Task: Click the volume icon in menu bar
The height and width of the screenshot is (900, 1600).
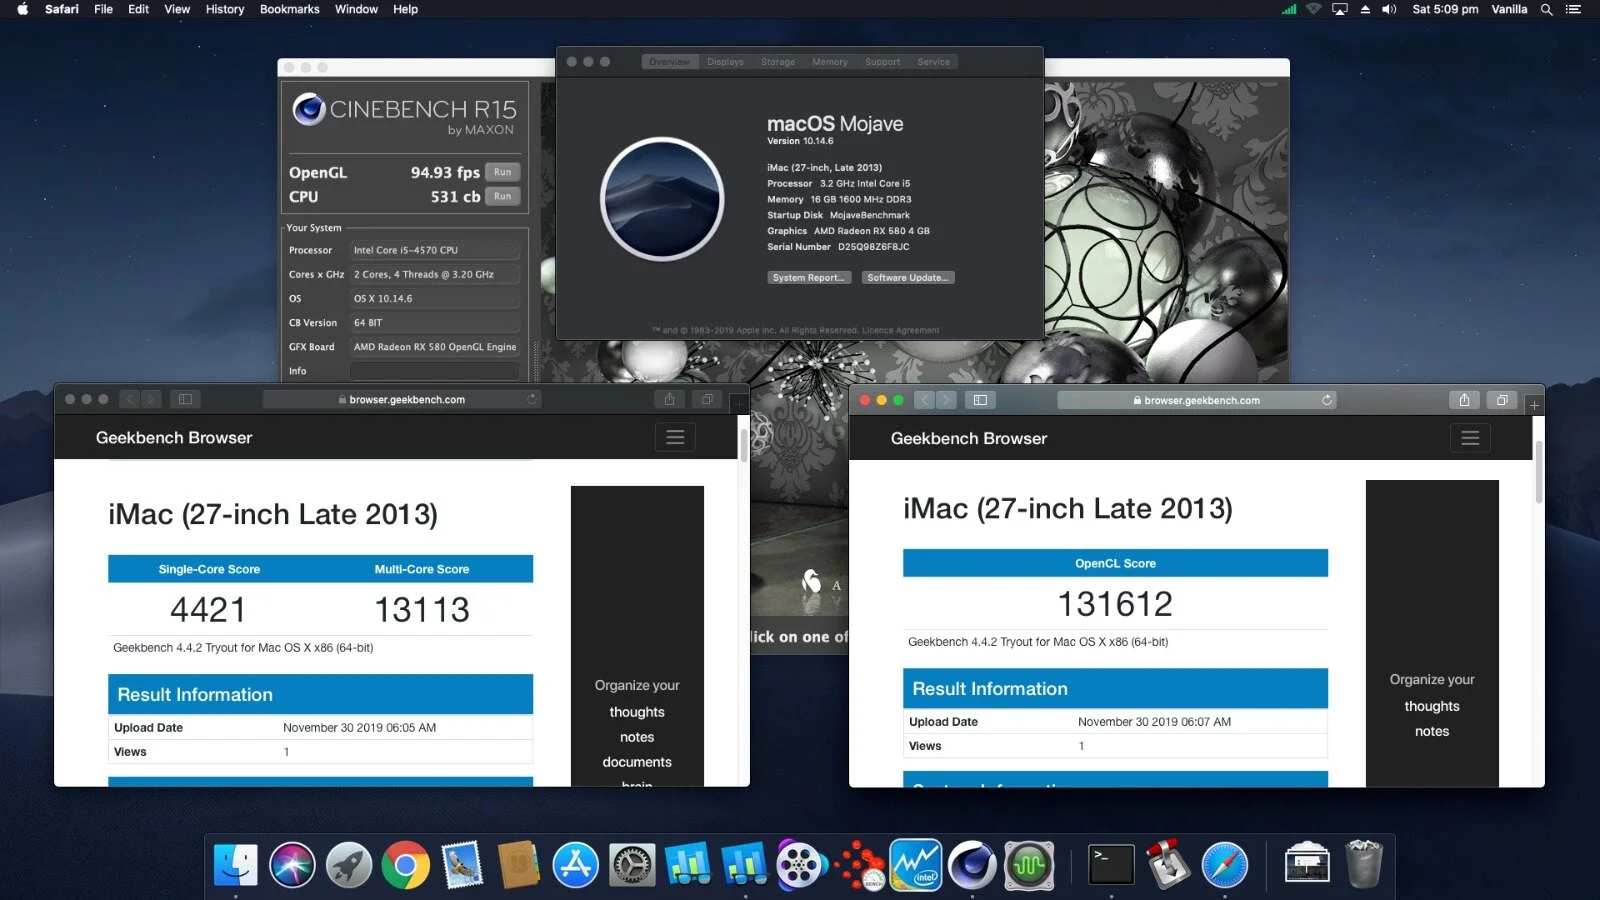Action: click(x=1389, y=9)
